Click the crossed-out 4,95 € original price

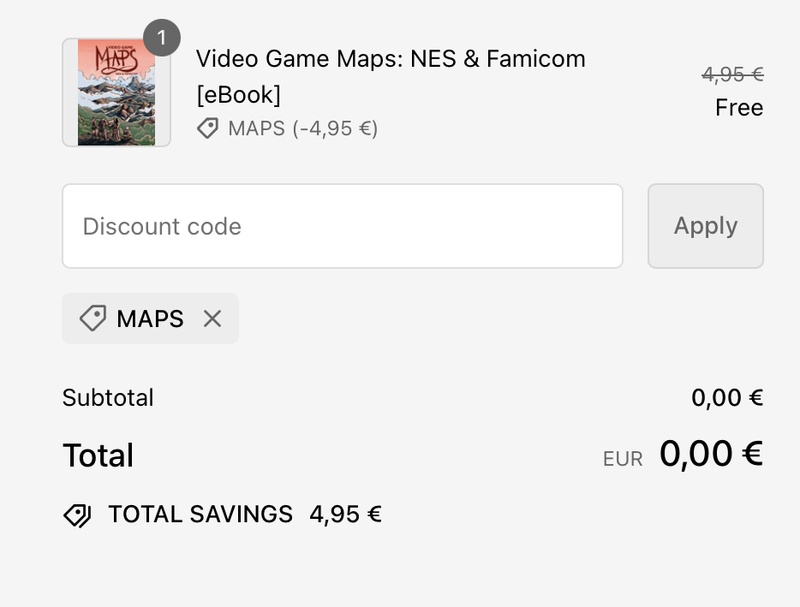tap(732, 74)
